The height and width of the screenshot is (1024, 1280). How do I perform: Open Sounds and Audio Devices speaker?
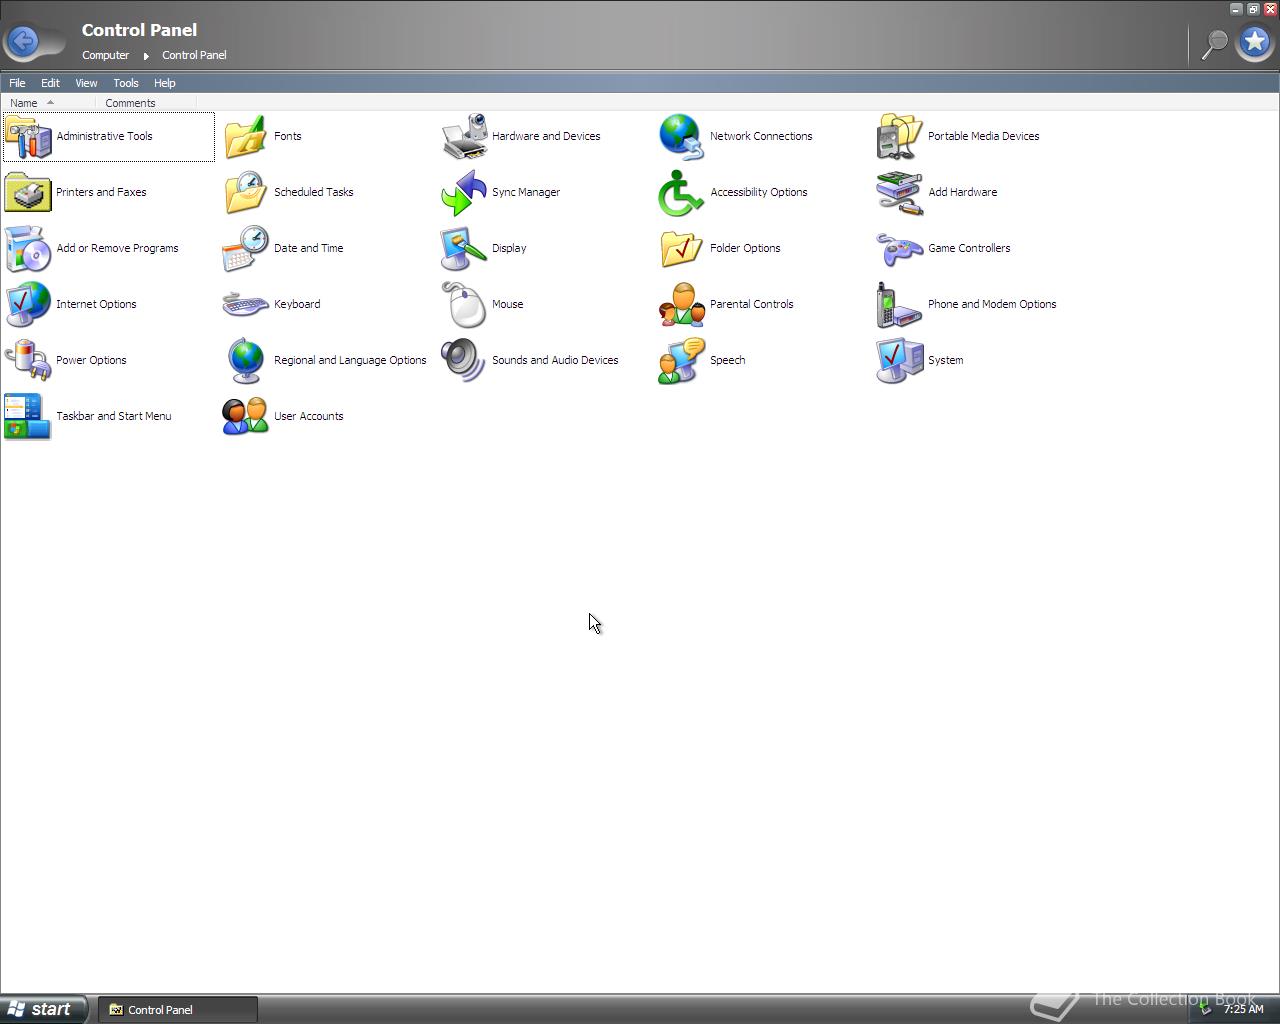(x=464, y=360)
